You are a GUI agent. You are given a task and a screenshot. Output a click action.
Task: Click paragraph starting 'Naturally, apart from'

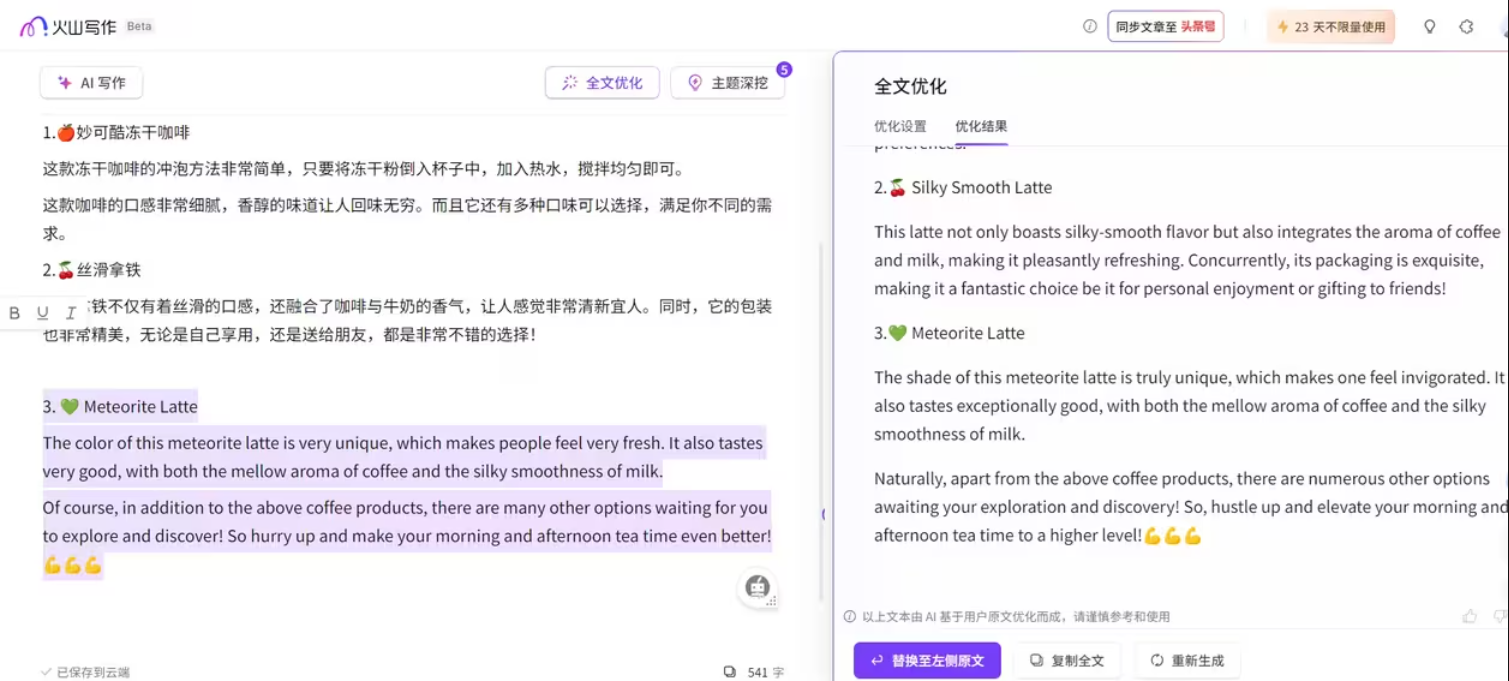click(1190, 507)
